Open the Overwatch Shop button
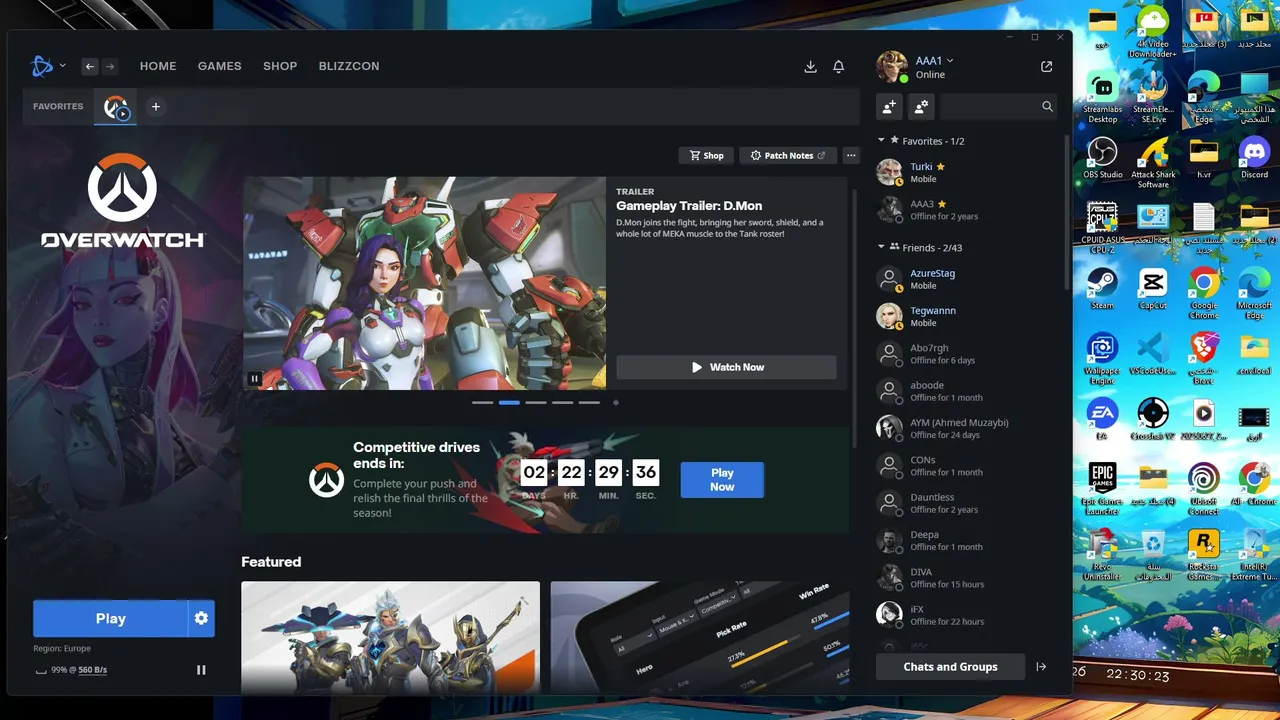The height and width of the screenshot is (720, 1280). (705, 155)
